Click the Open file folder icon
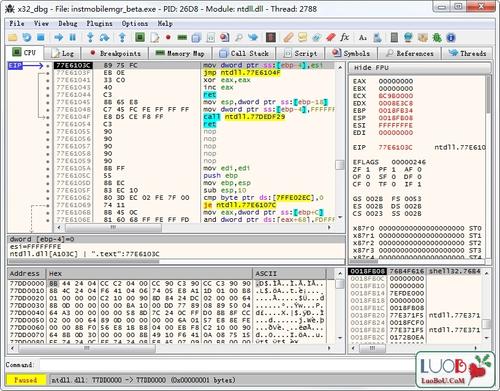500x391 pixels. pos(12,37)
